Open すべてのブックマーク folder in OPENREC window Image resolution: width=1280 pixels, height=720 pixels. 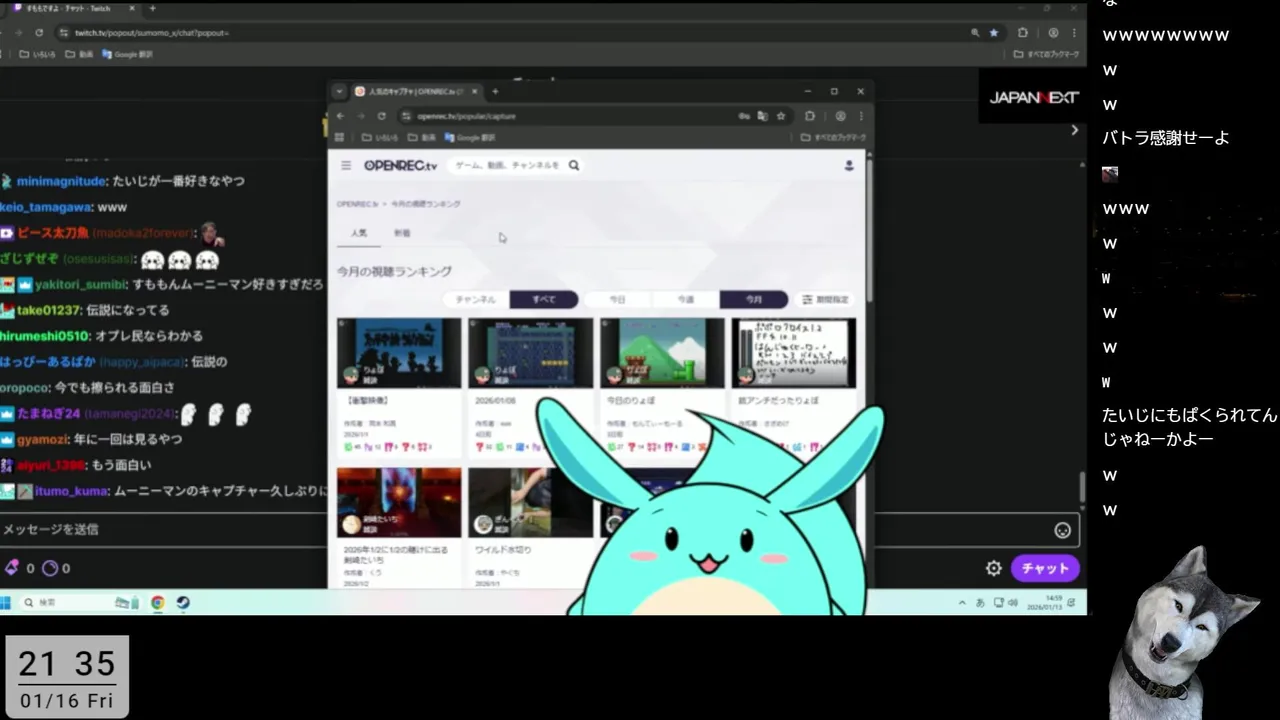(x=833, y=138)
